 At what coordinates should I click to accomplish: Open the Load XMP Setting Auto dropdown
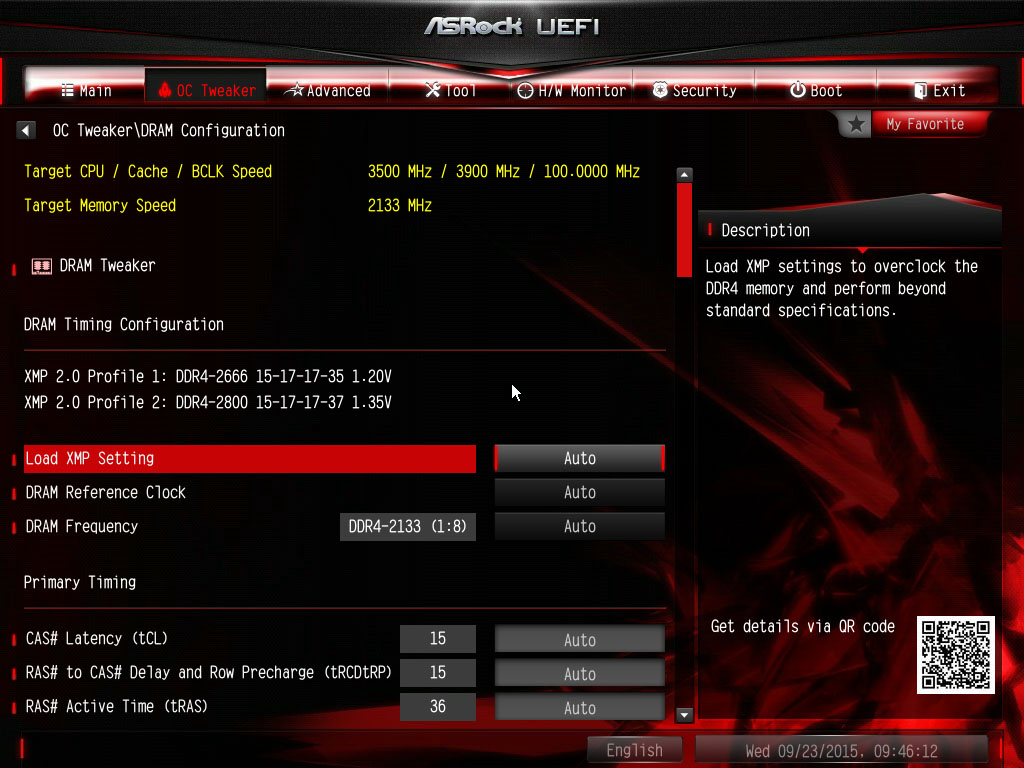point(579,458)
